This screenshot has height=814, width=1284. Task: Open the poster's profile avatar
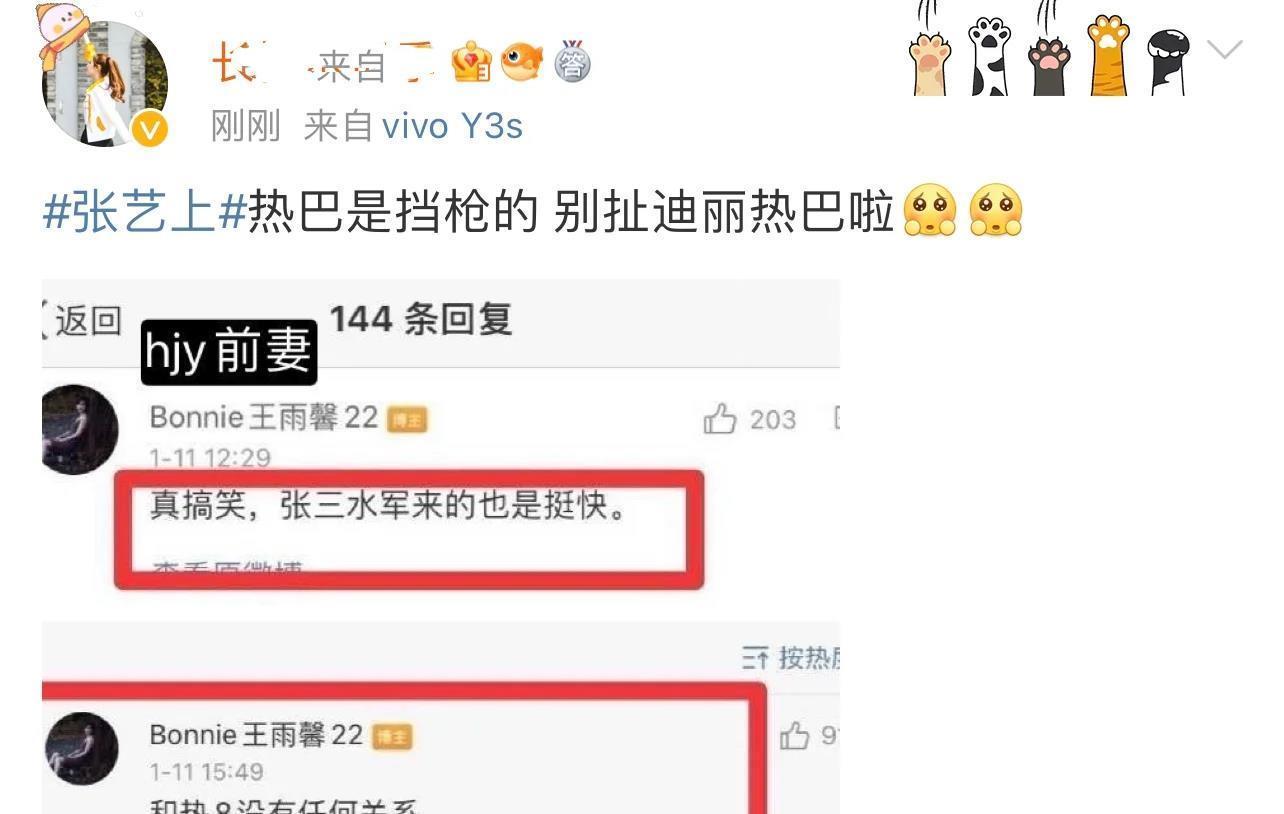(x=104, y=82)
